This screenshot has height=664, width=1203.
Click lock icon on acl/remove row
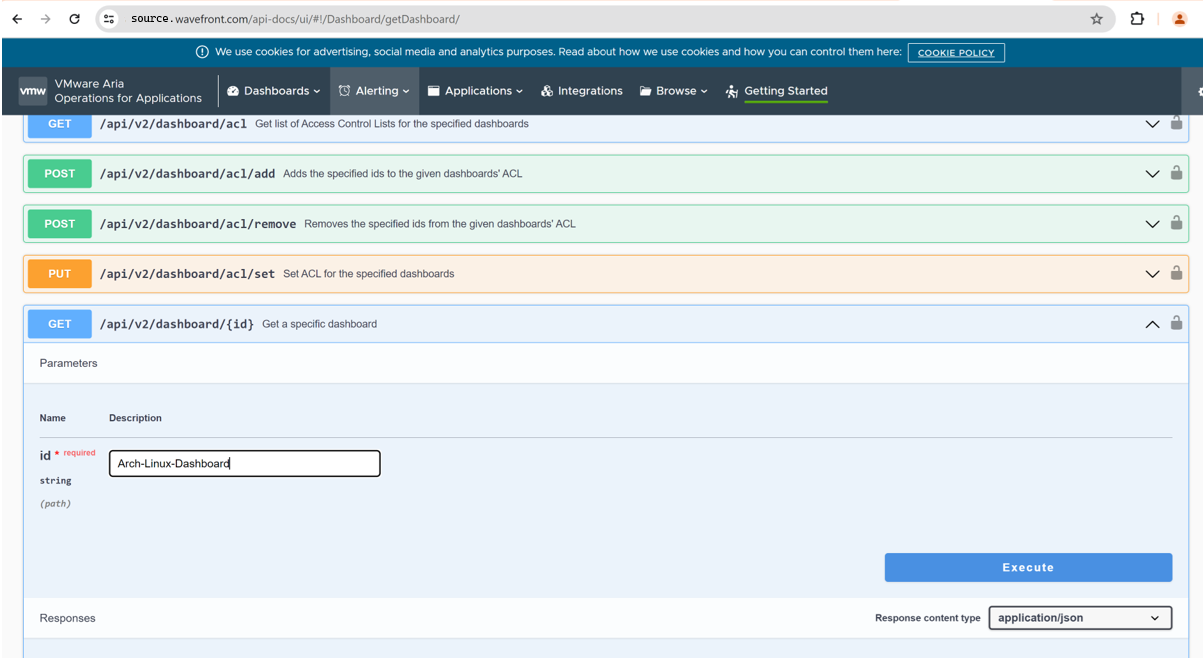pyautogui.click(x=1176, y=223)
